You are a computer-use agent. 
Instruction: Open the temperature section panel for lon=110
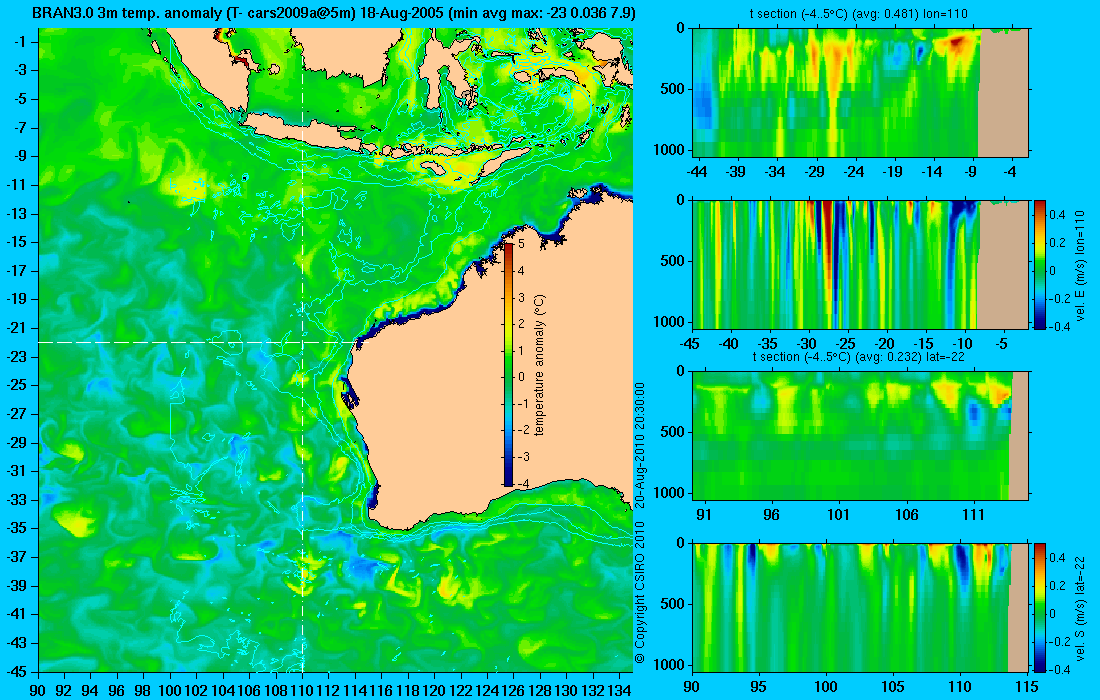[860, 93]
